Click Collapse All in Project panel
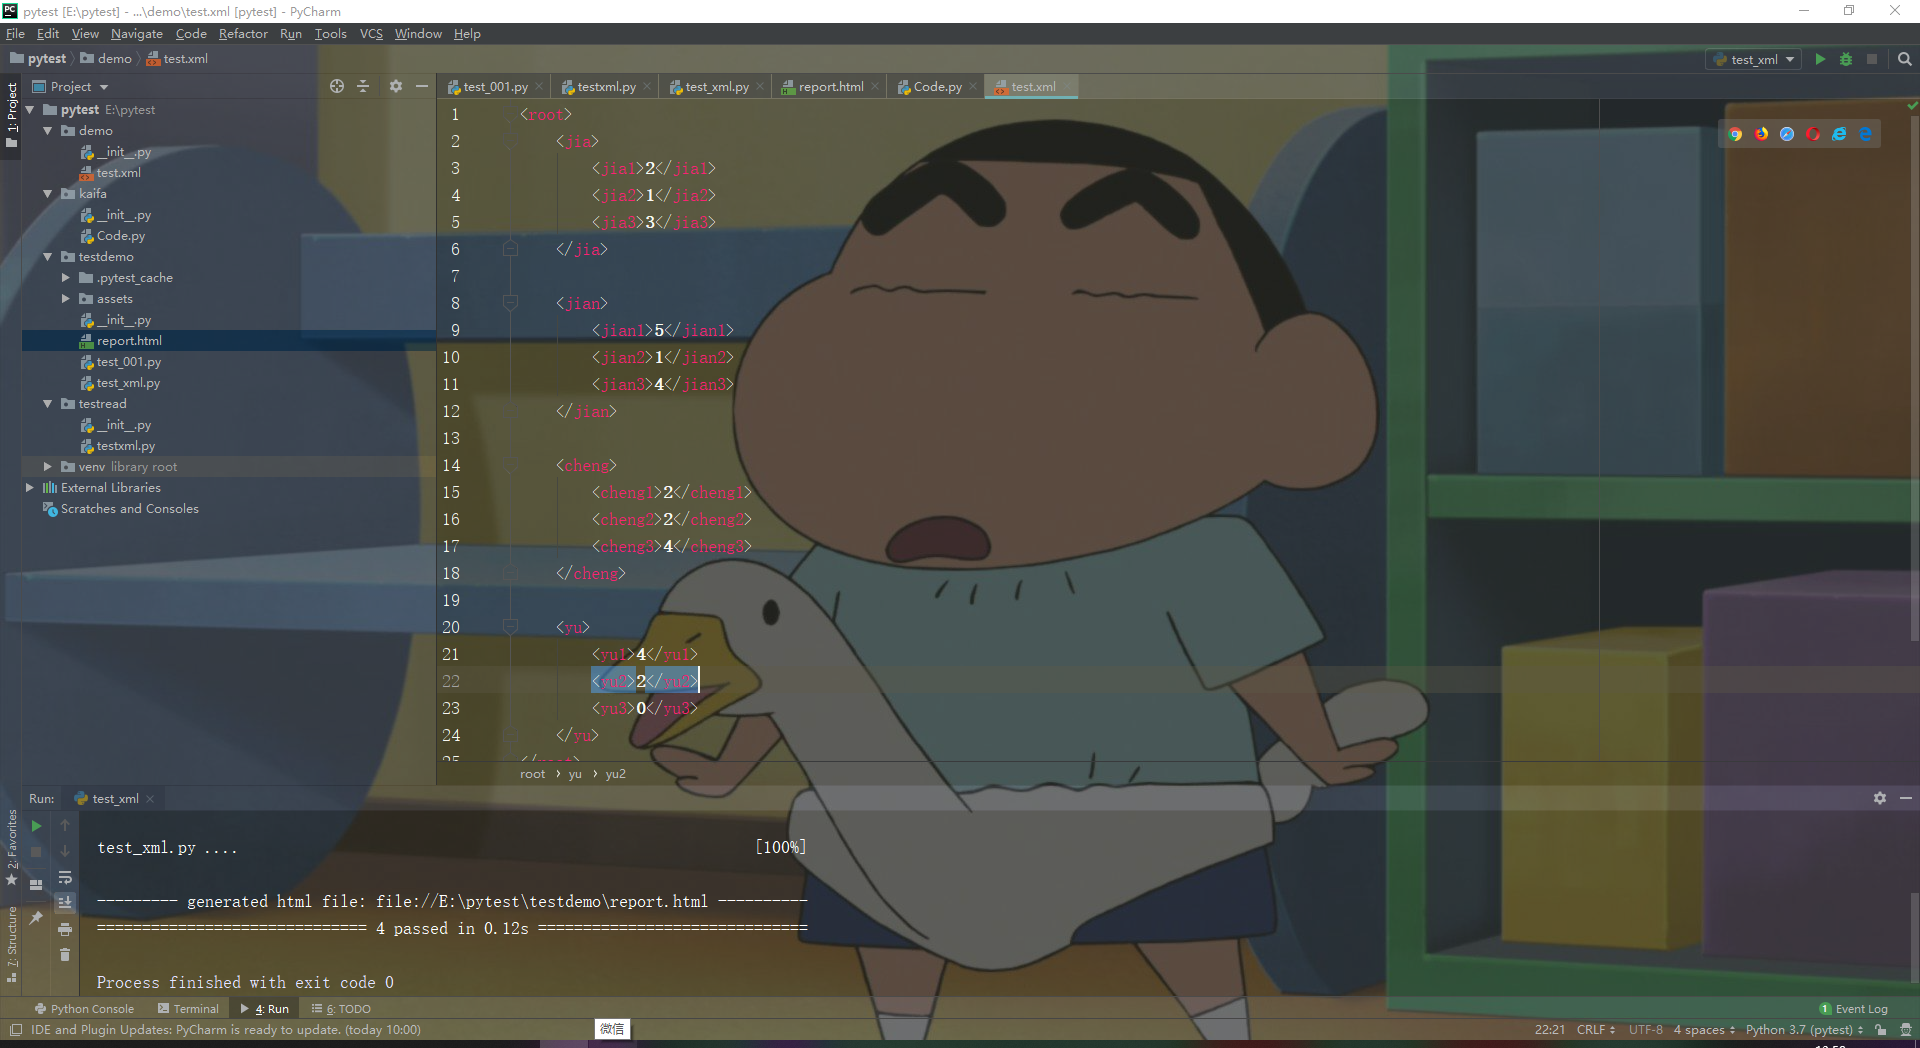 pyautogui.click(x=363, y=86)
